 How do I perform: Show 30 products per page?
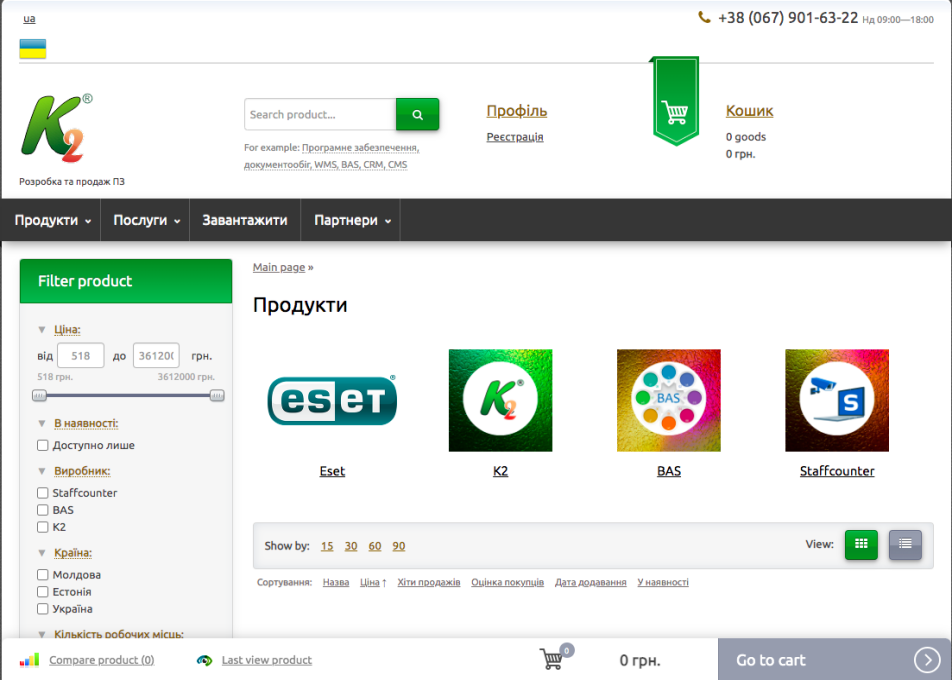pyautogui.click(x=351, y=546)
